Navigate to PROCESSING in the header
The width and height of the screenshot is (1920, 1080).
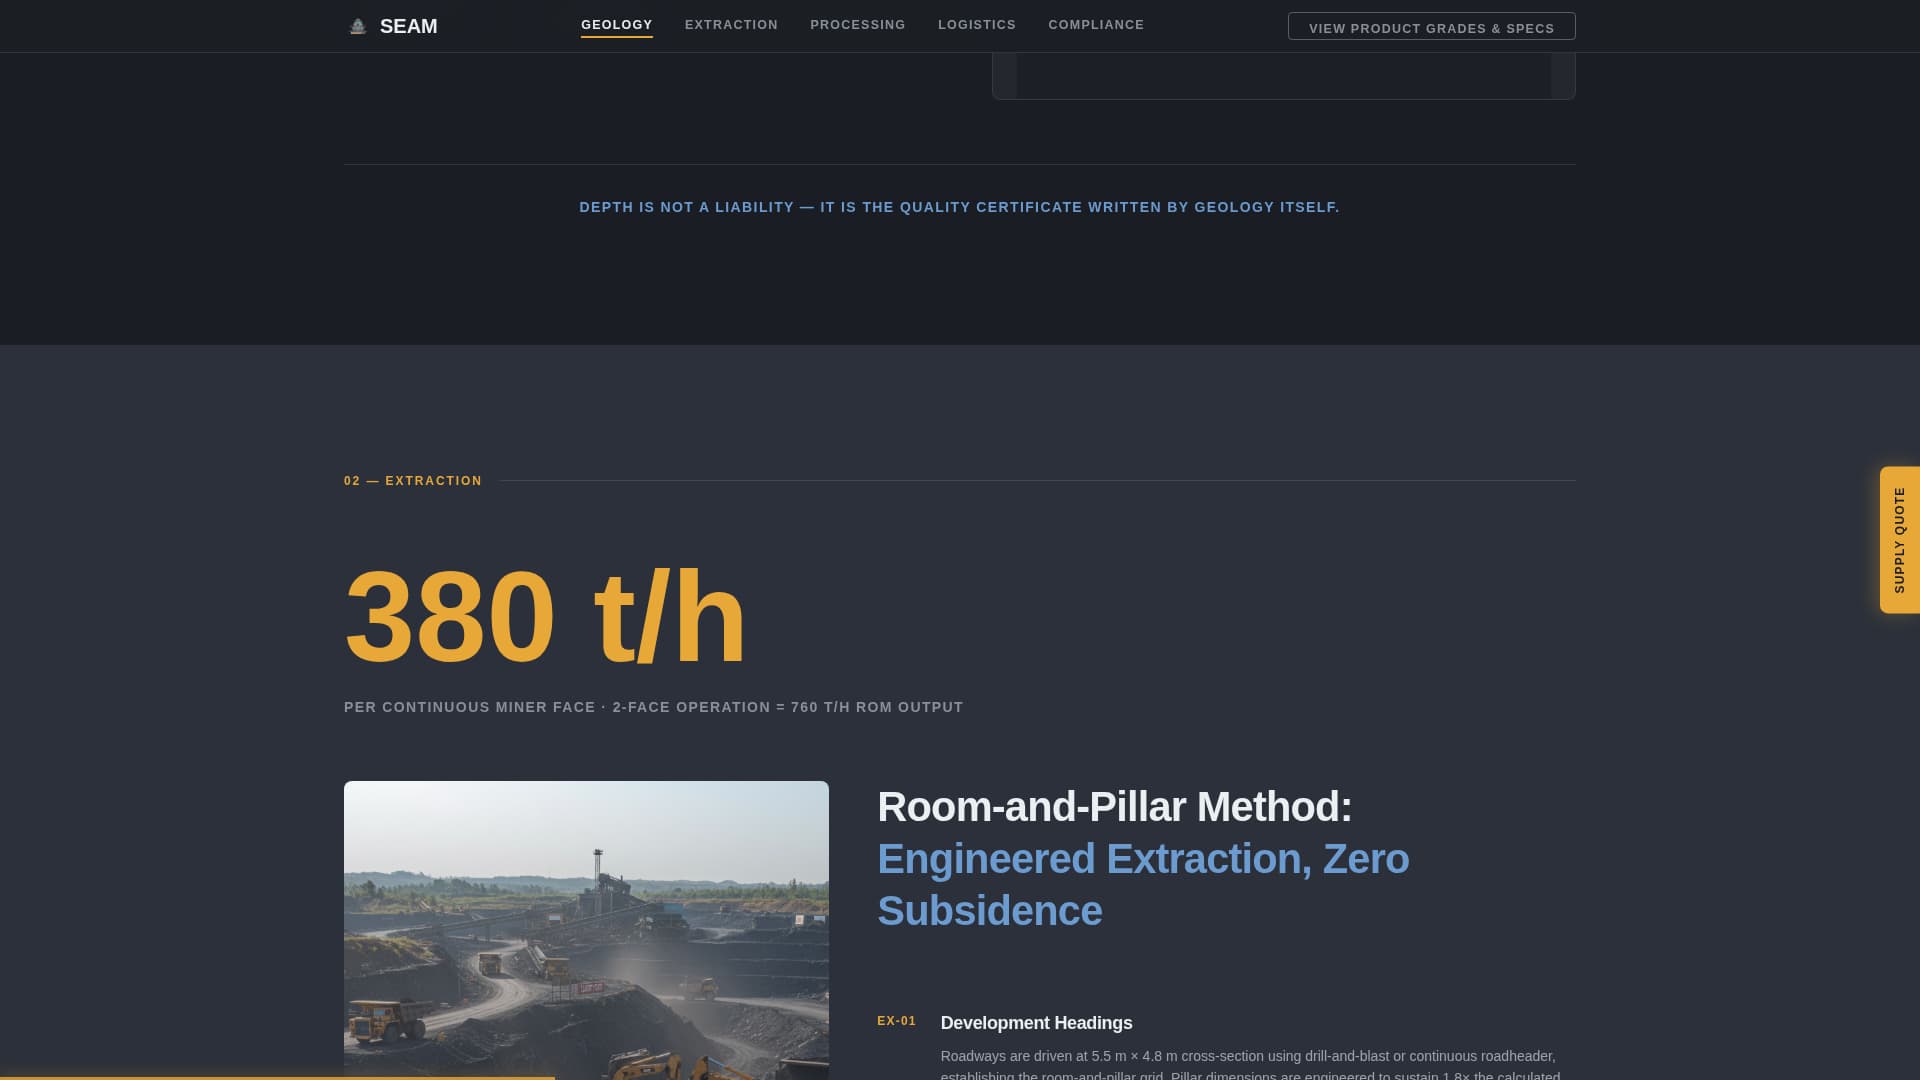click(857, 24)
